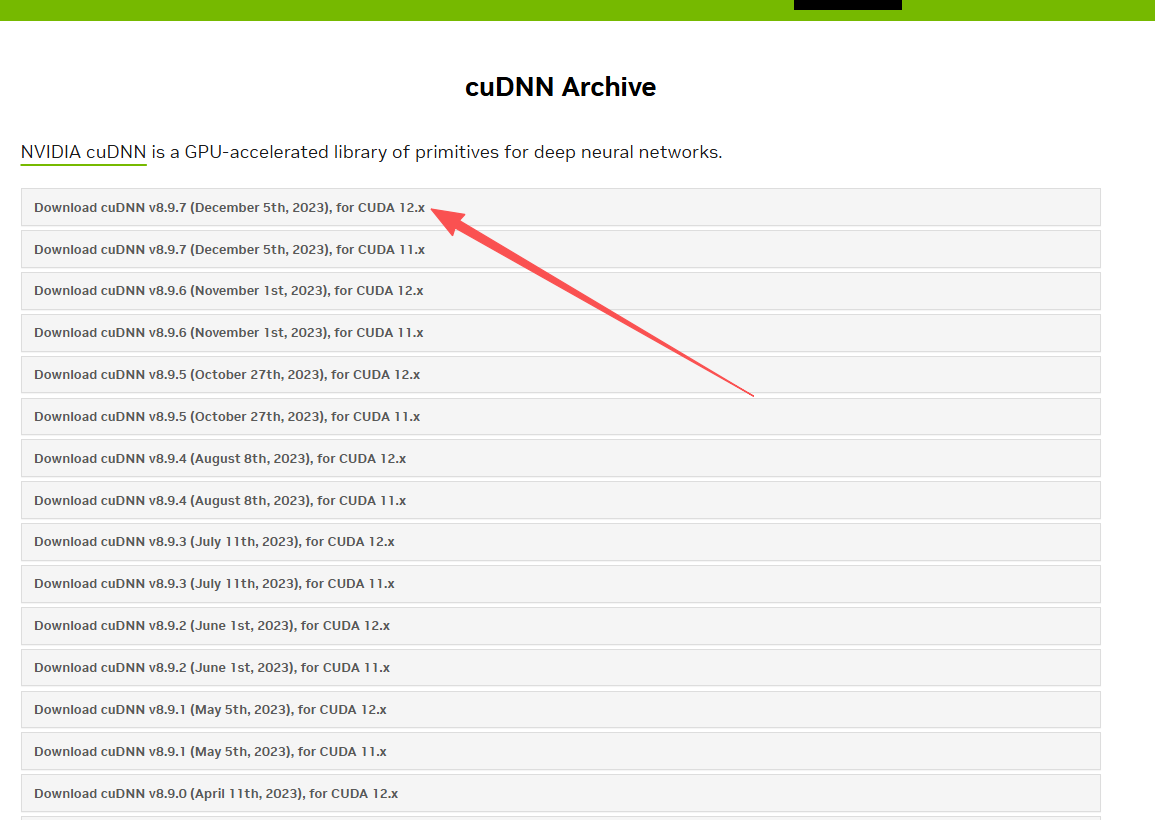Expand cuDNN v8.9.6 November 1st for CUDA 12.x

pyautogui.click(x=561, y=291)
